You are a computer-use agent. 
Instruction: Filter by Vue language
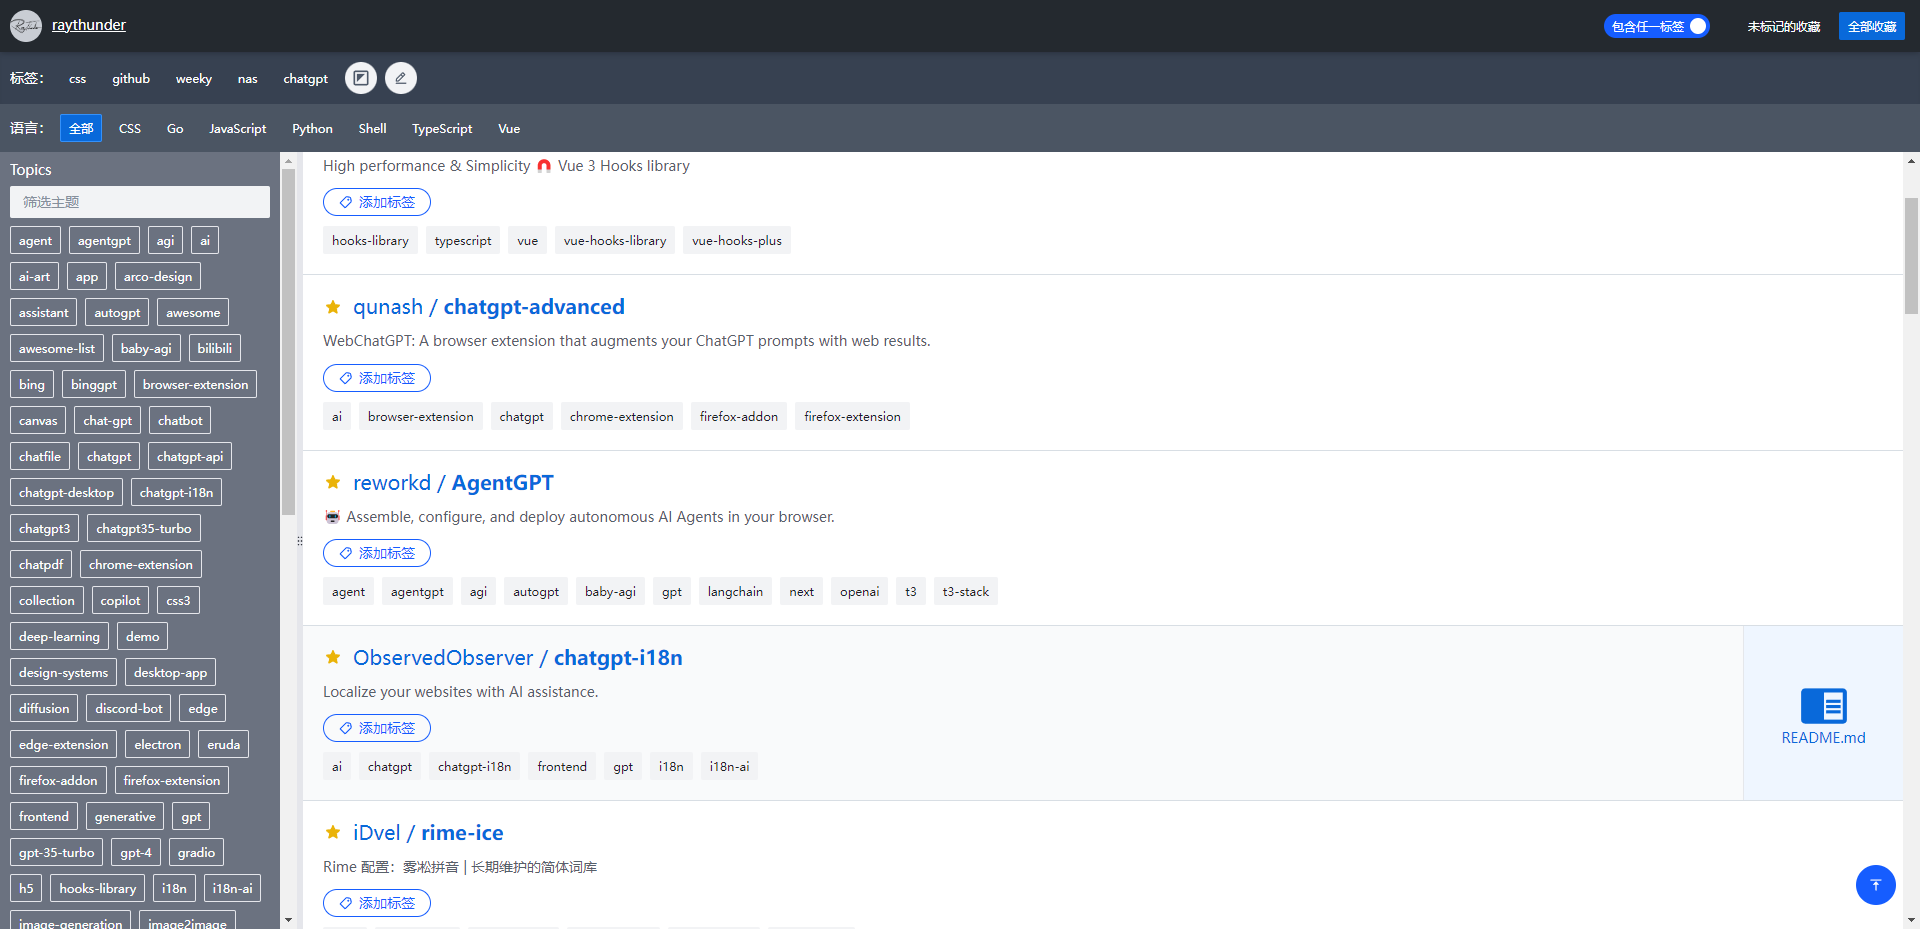pyautogui.click(x=509, y=128)
